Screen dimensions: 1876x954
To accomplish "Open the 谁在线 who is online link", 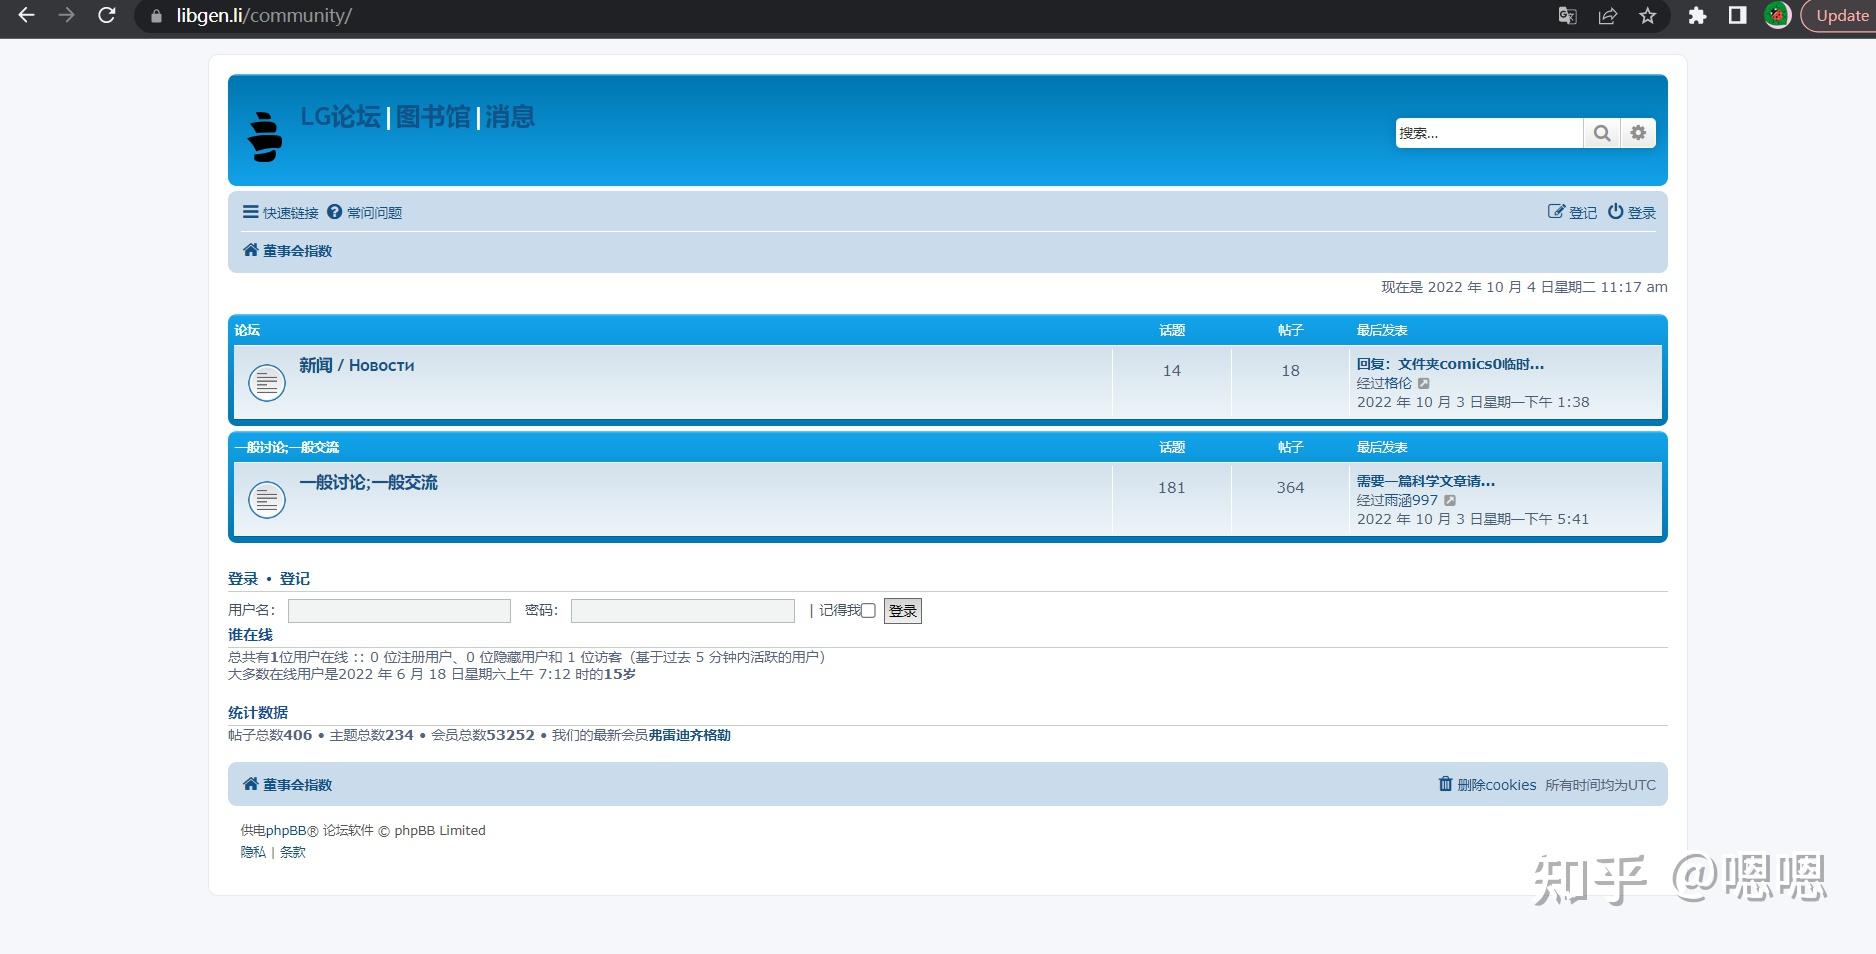I will click(x=250, y=635).
